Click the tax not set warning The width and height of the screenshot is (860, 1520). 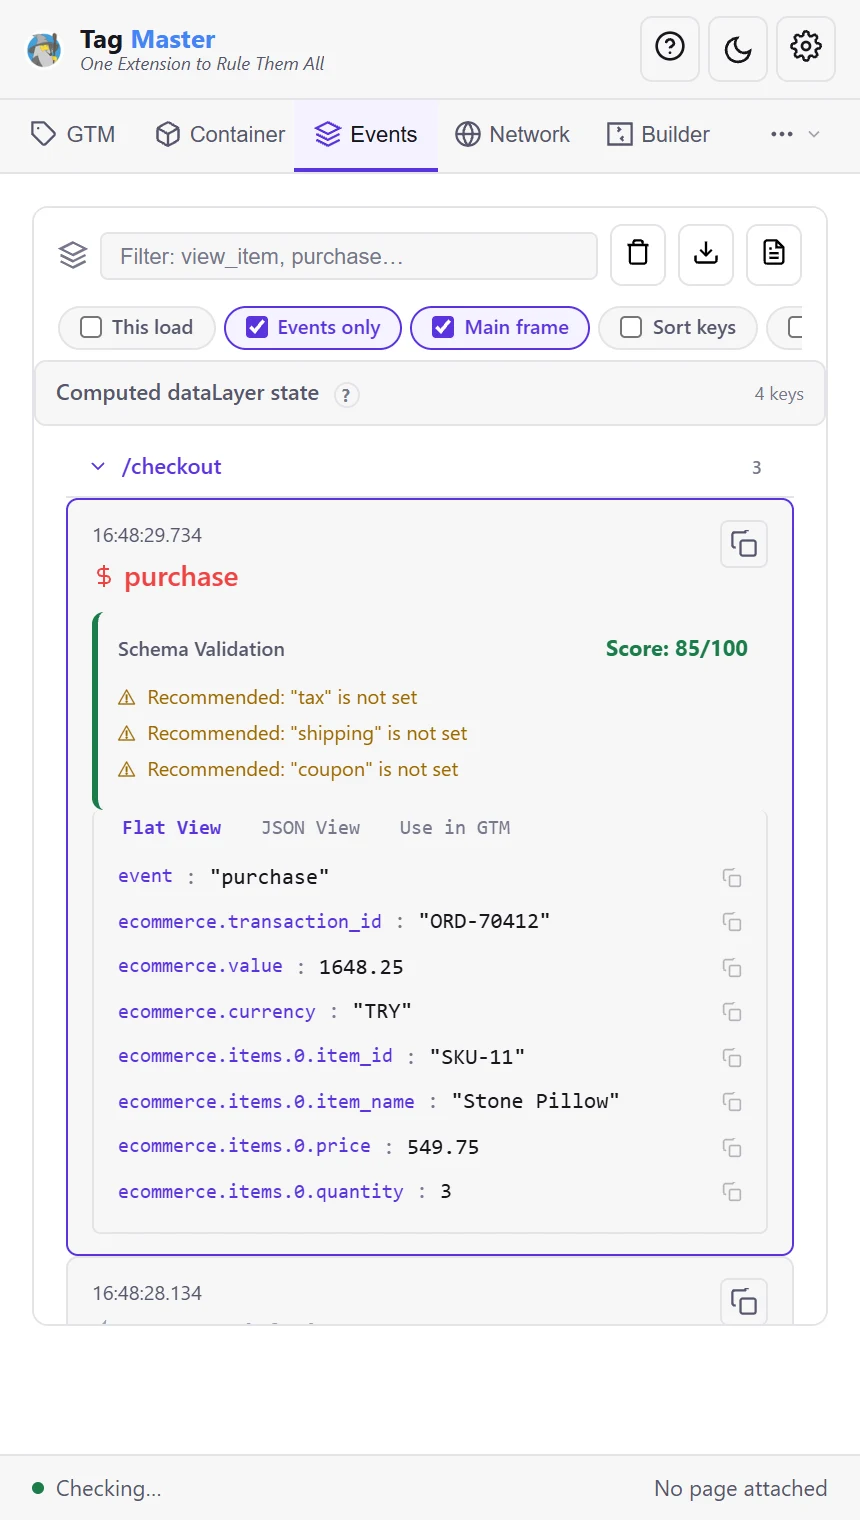tap(282, 697)
